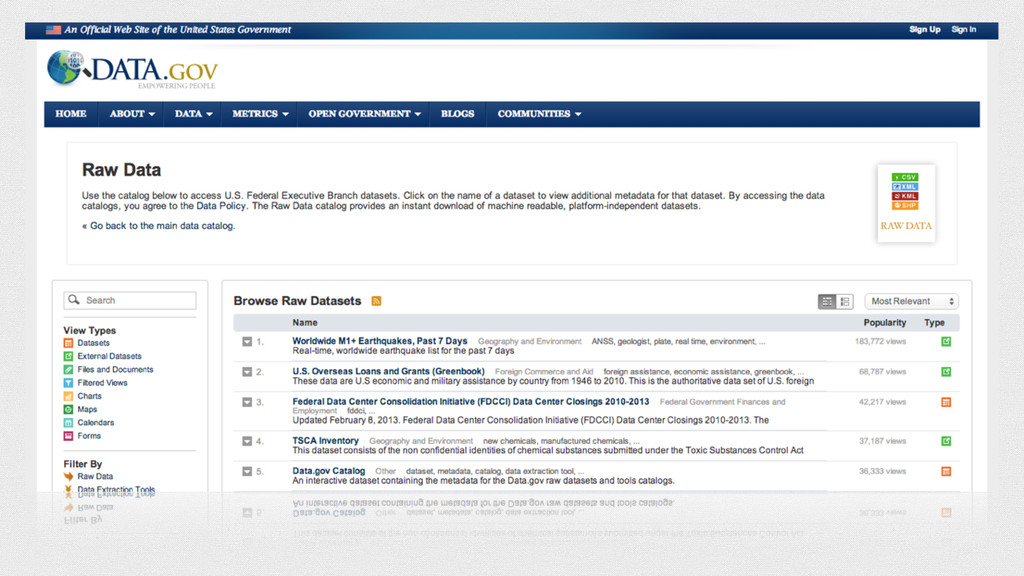Click into the sidebar Search field
The height and width of the screenshot is (576, 1024).
click(130, 300)
